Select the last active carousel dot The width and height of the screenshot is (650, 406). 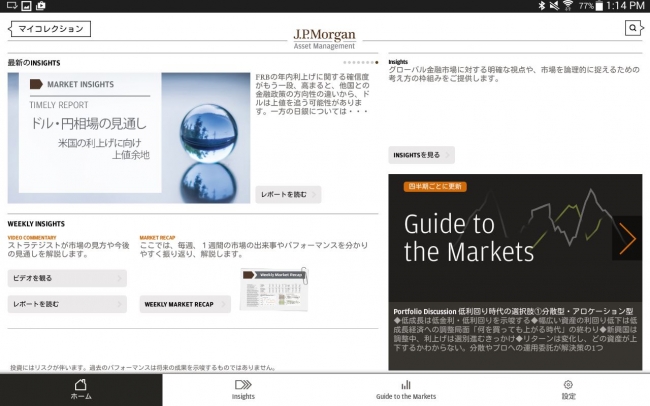[376, 63]
